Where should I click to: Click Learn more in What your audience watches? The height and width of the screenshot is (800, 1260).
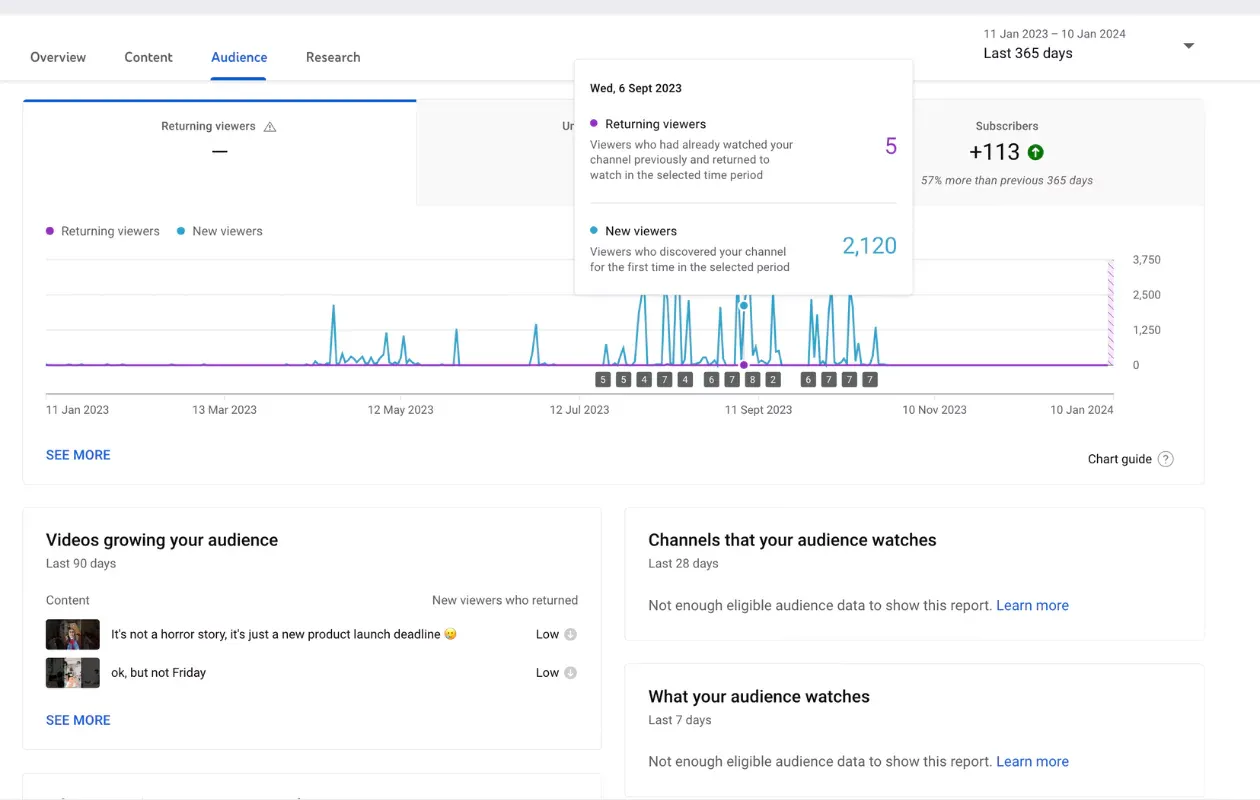coord(1032,761)
